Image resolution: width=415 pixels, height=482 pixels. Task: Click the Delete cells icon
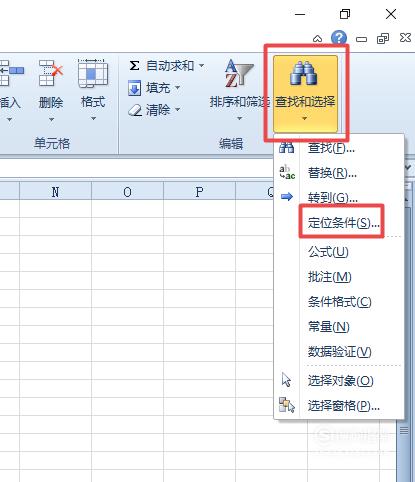[51, 73]
